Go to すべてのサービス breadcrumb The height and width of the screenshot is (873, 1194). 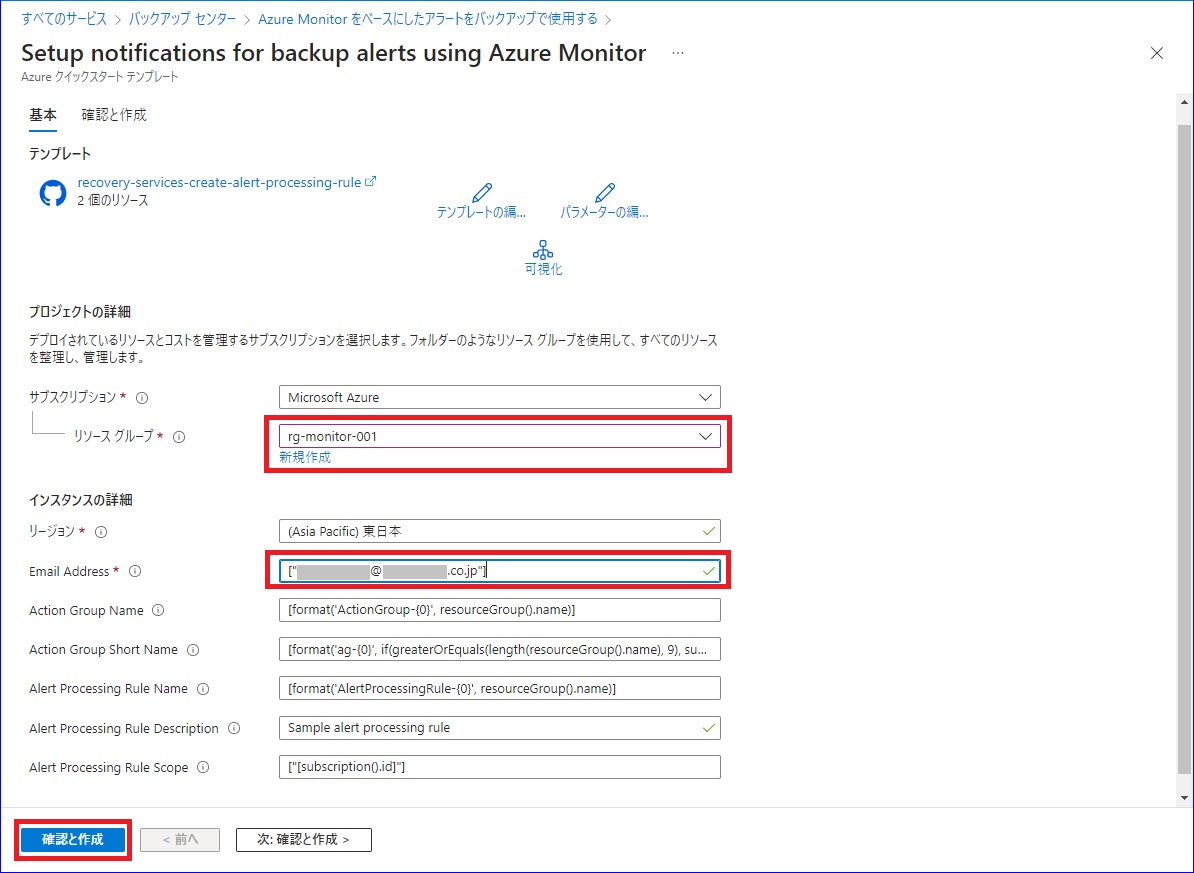point(64,19)
